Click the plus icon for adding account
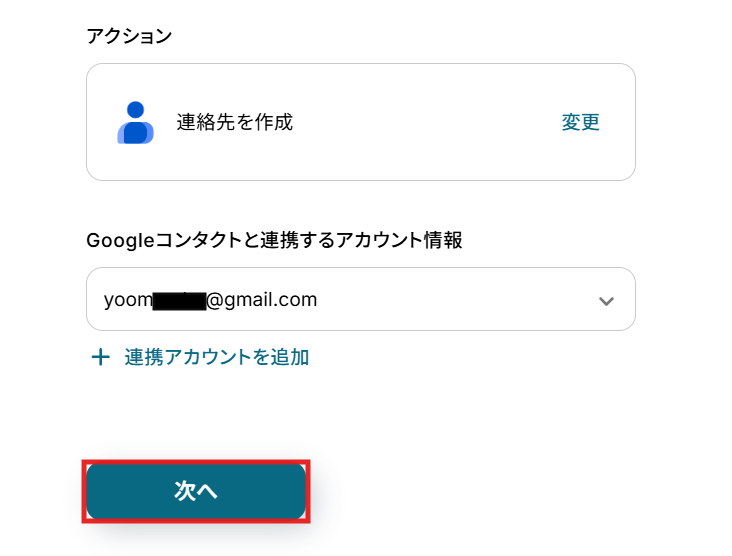Viewport: 732px width, 556px height. pos(100,357)
